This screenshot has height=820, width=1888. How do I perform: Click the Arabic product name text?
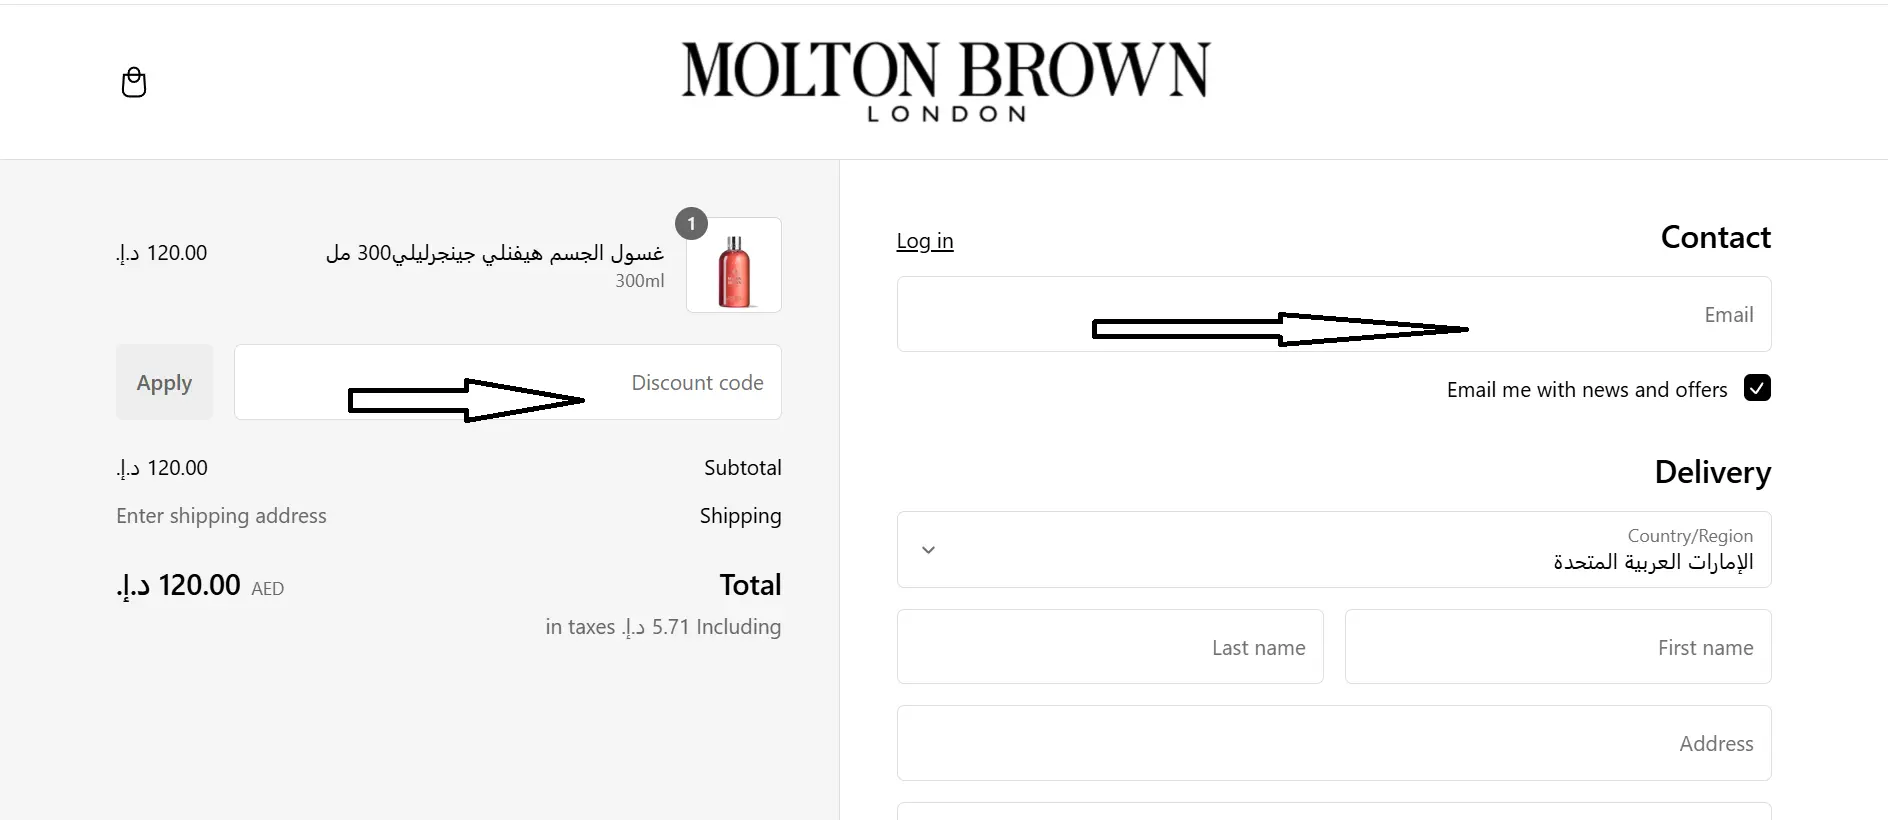495,253
